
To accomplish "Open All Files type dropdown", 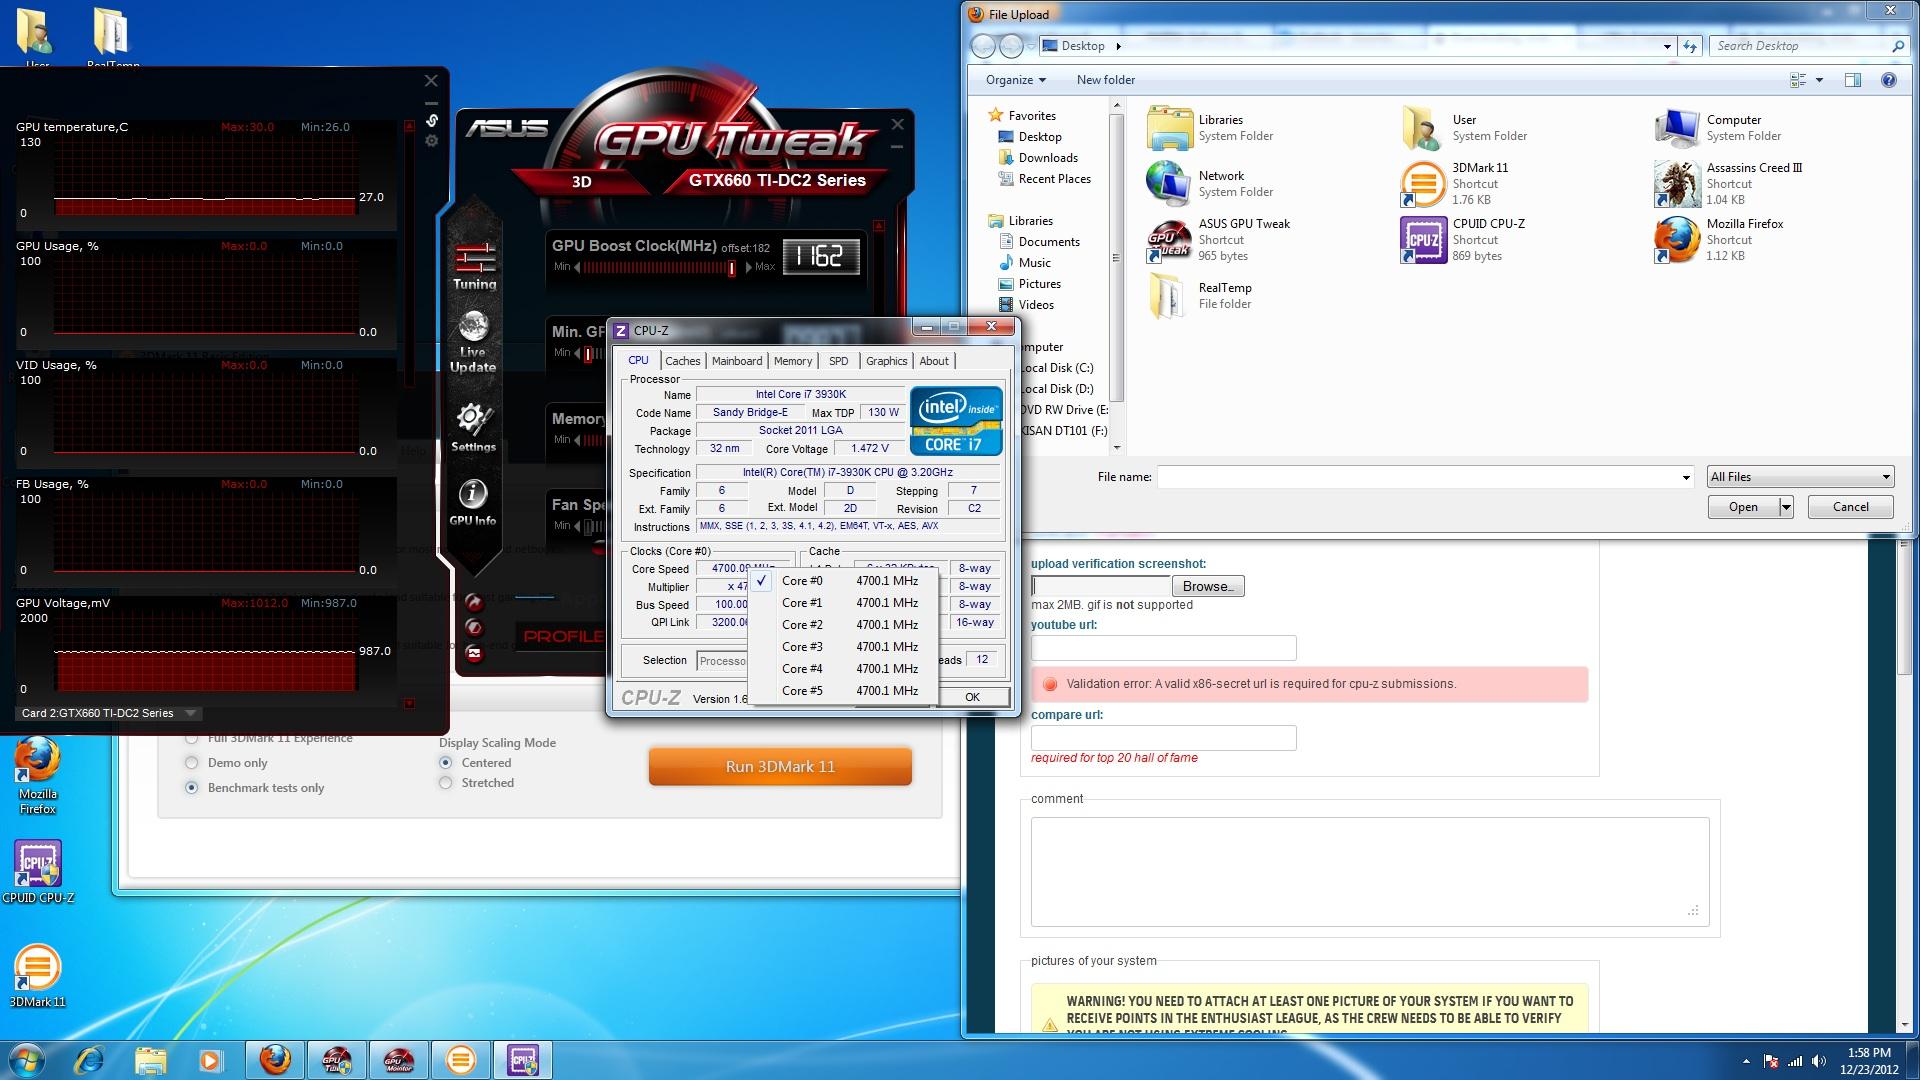I will pyautogui.click(x=1800, y=477).
